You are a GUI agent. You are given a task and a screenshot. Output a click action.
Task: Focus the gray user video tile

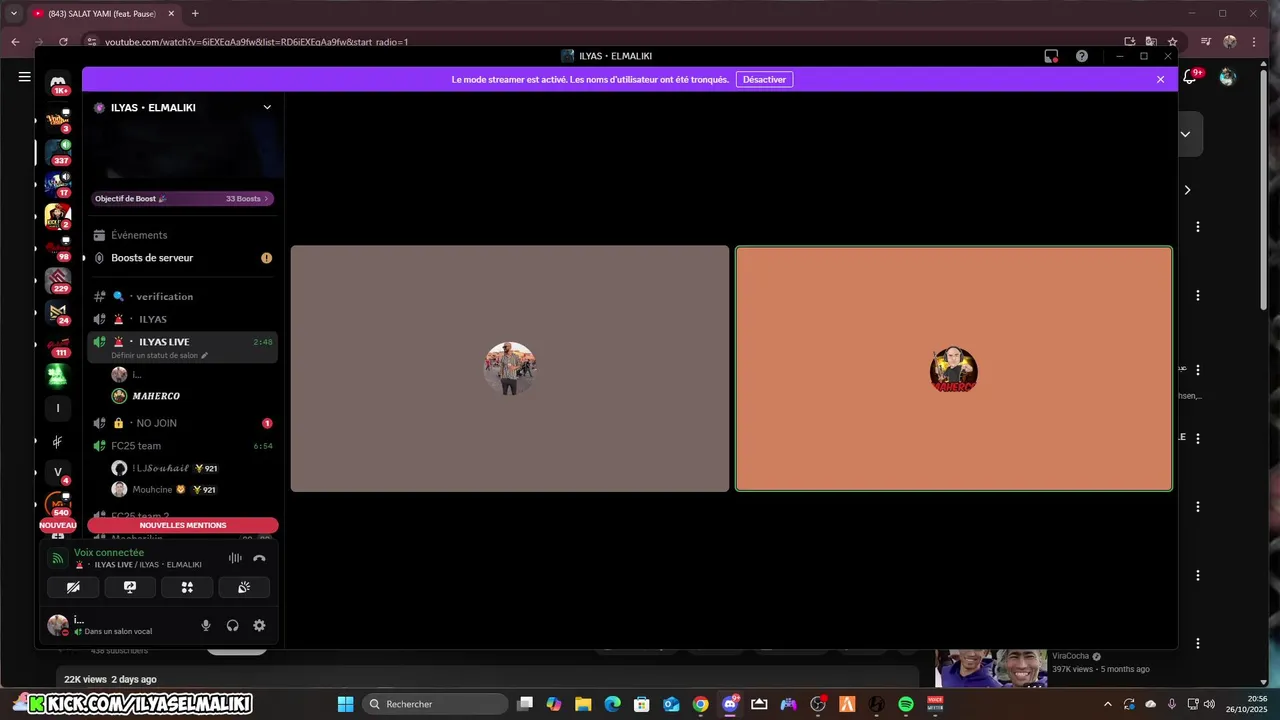(510, 369)
